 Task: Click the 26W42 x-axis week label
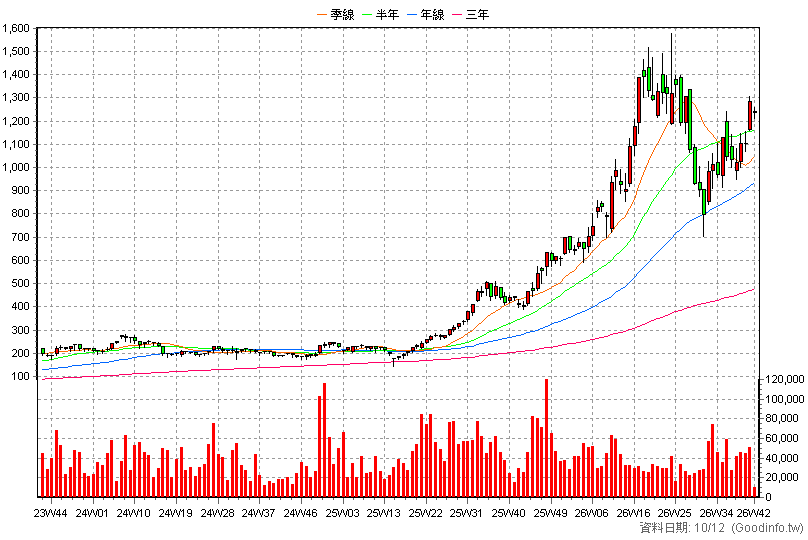point(753,513)
